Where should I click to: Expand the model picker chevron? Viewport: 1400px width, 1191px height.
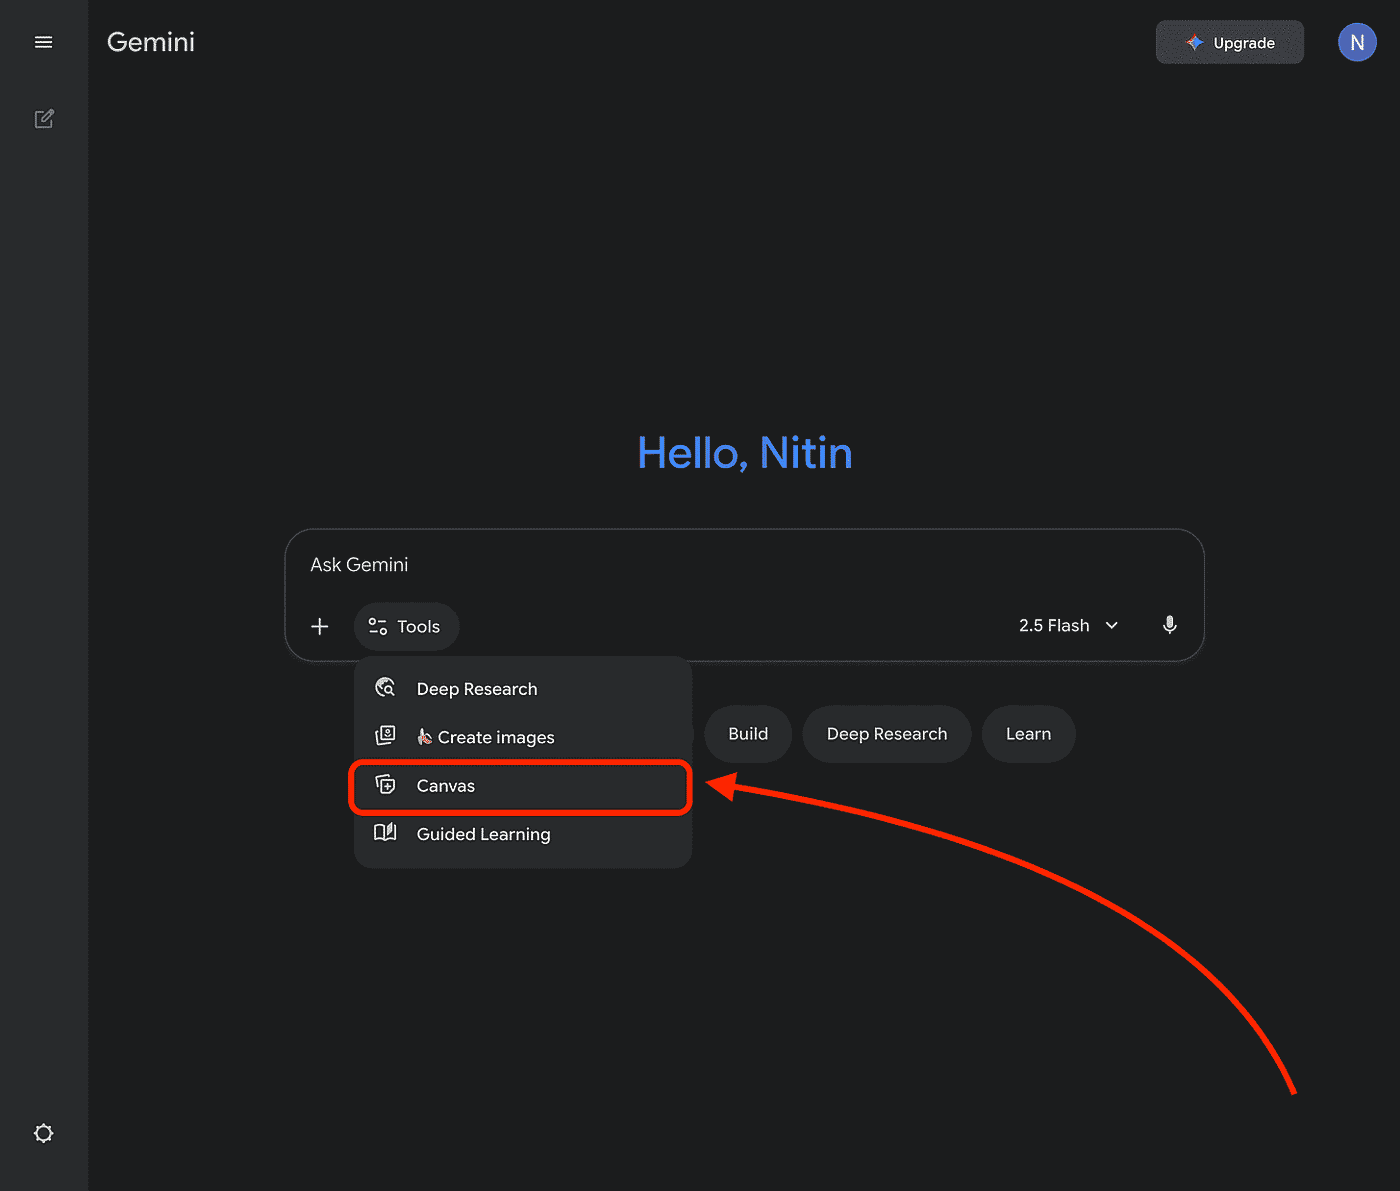[1111, 625]
